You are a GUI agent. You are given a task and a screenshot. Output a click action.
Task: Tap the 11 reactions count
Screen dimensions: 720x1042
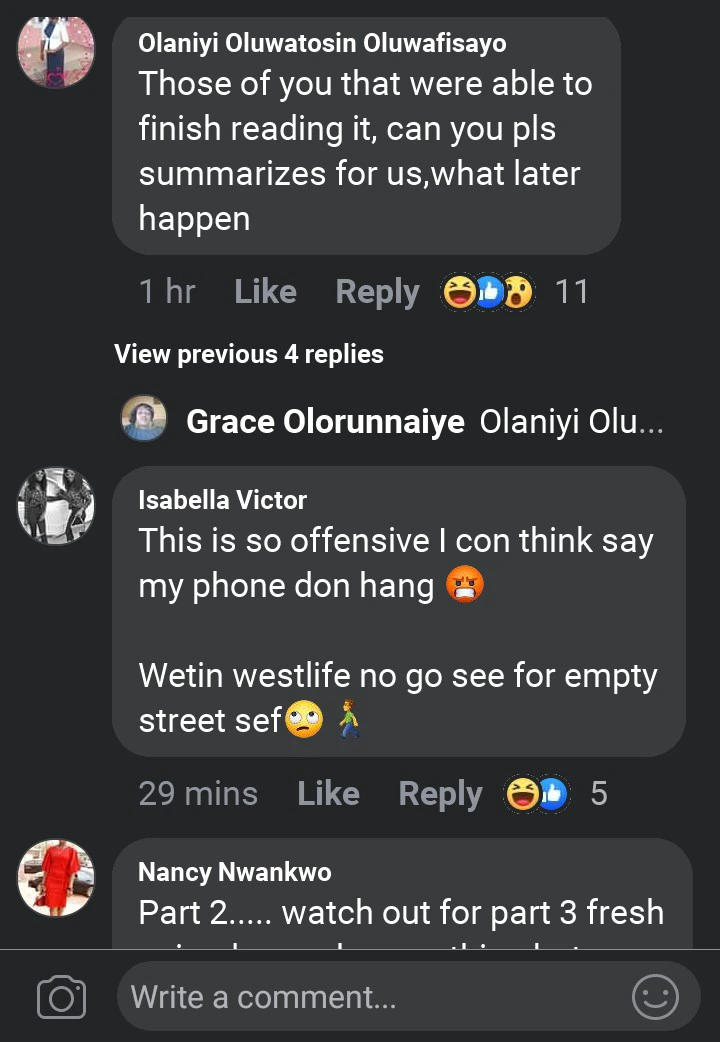coord(572,292)
